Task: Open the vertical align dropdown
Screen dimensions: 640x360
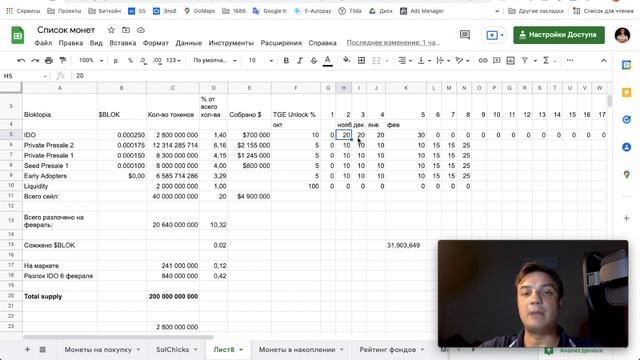Action: click(424, 60)
